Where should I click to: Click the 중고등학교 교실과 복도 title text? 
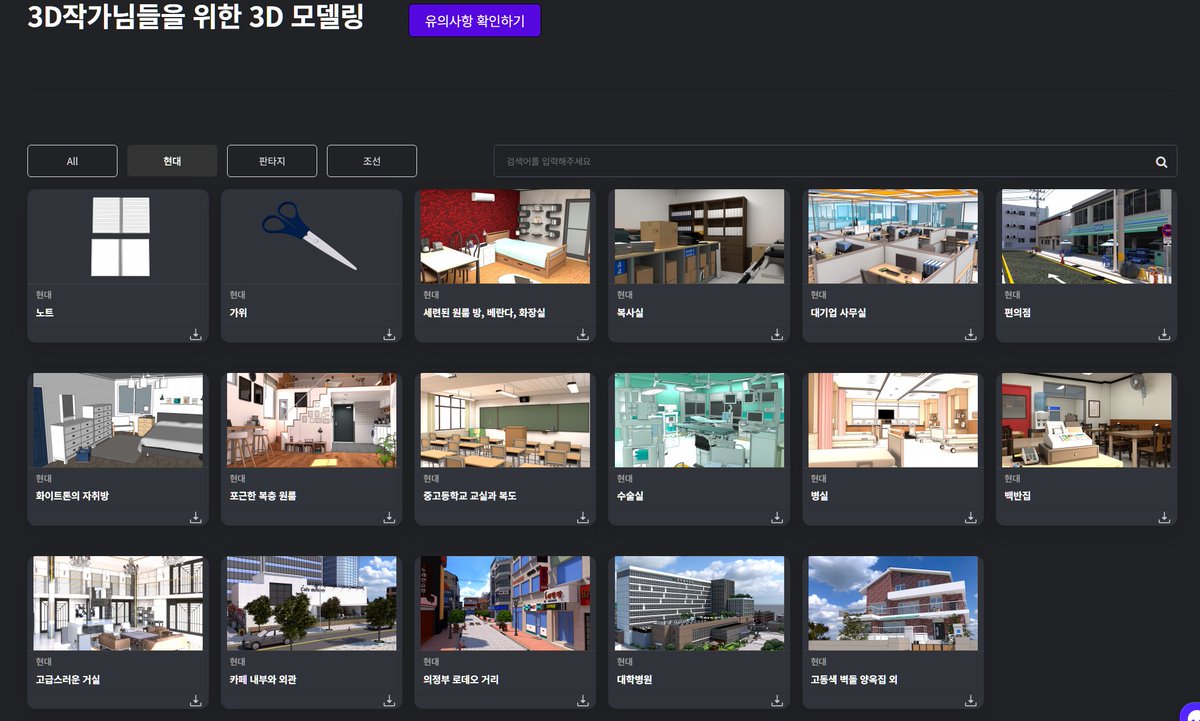click(469, 496)
